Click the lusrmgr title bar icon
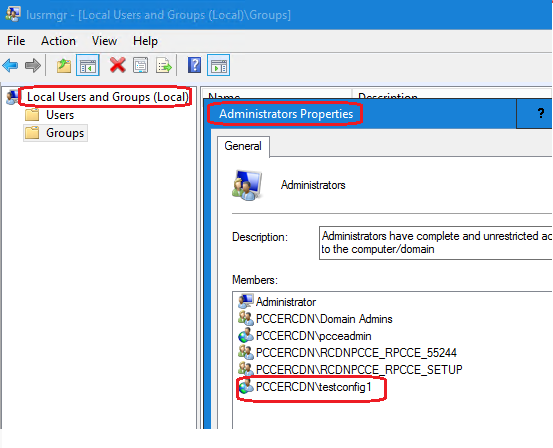553x448 pixels. click(13, 14)
